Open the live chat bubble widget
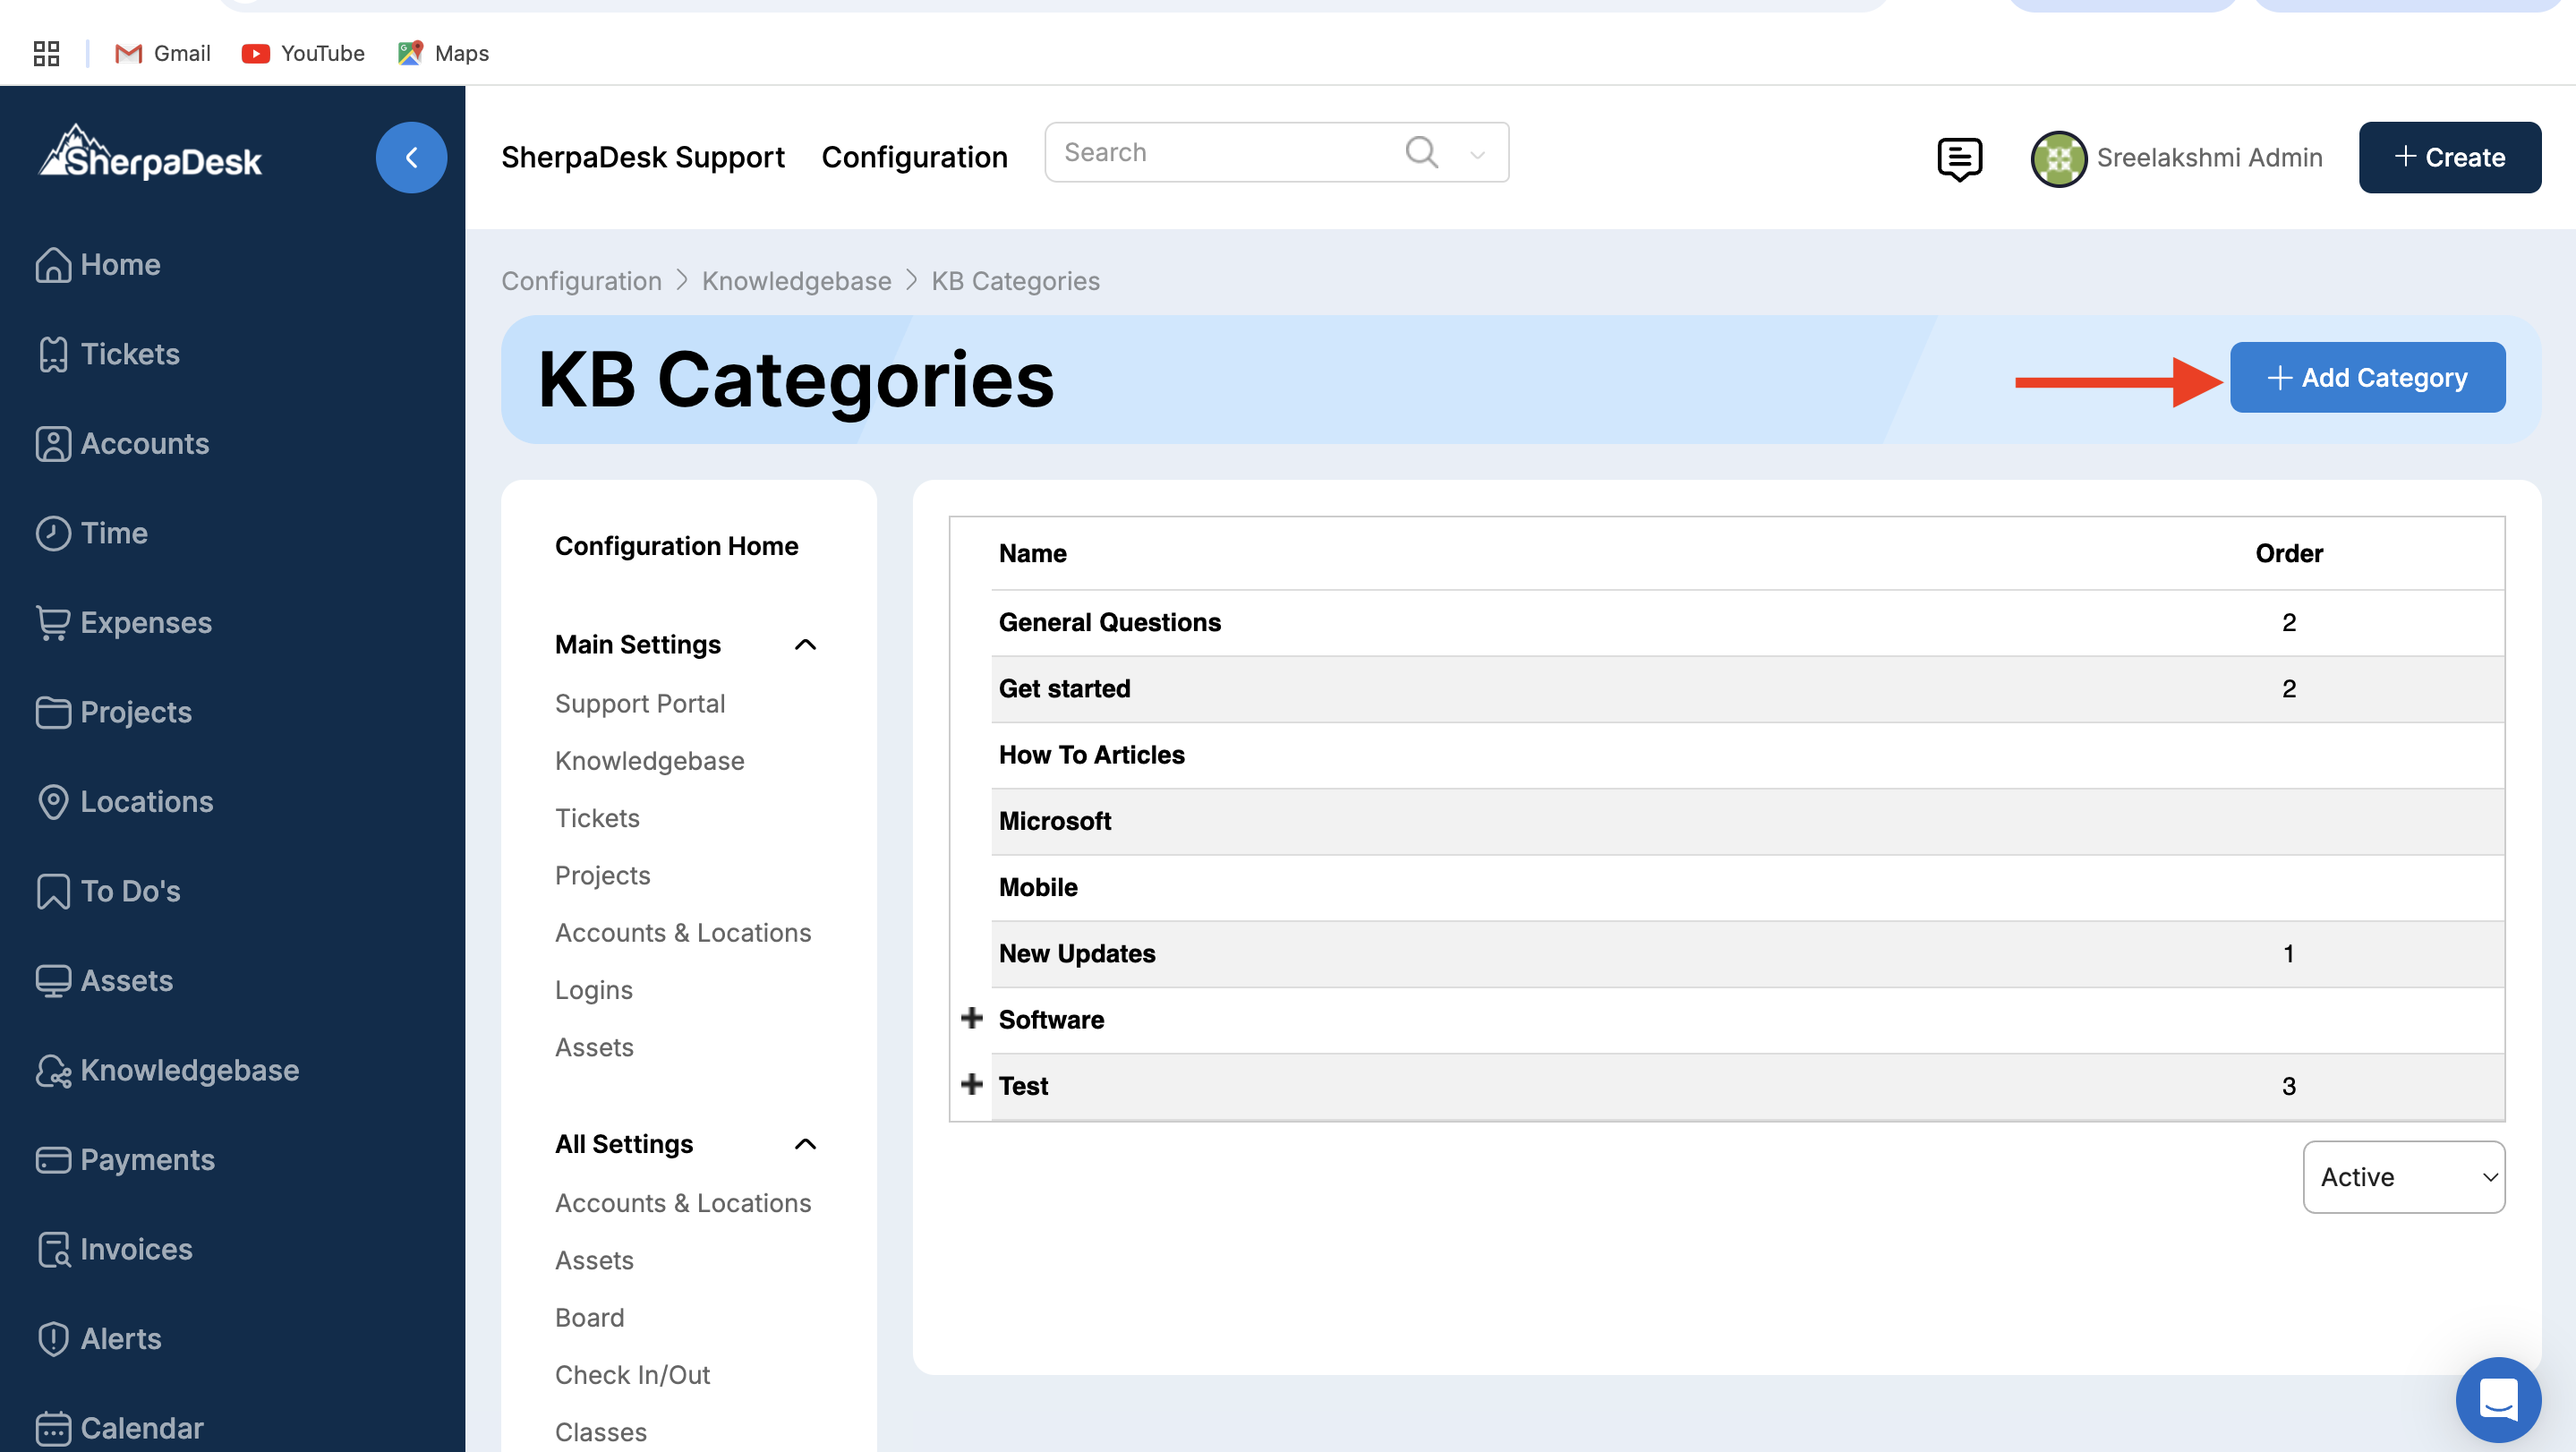Viewport: 2576px width, 1452px height. [2497, 1399]
